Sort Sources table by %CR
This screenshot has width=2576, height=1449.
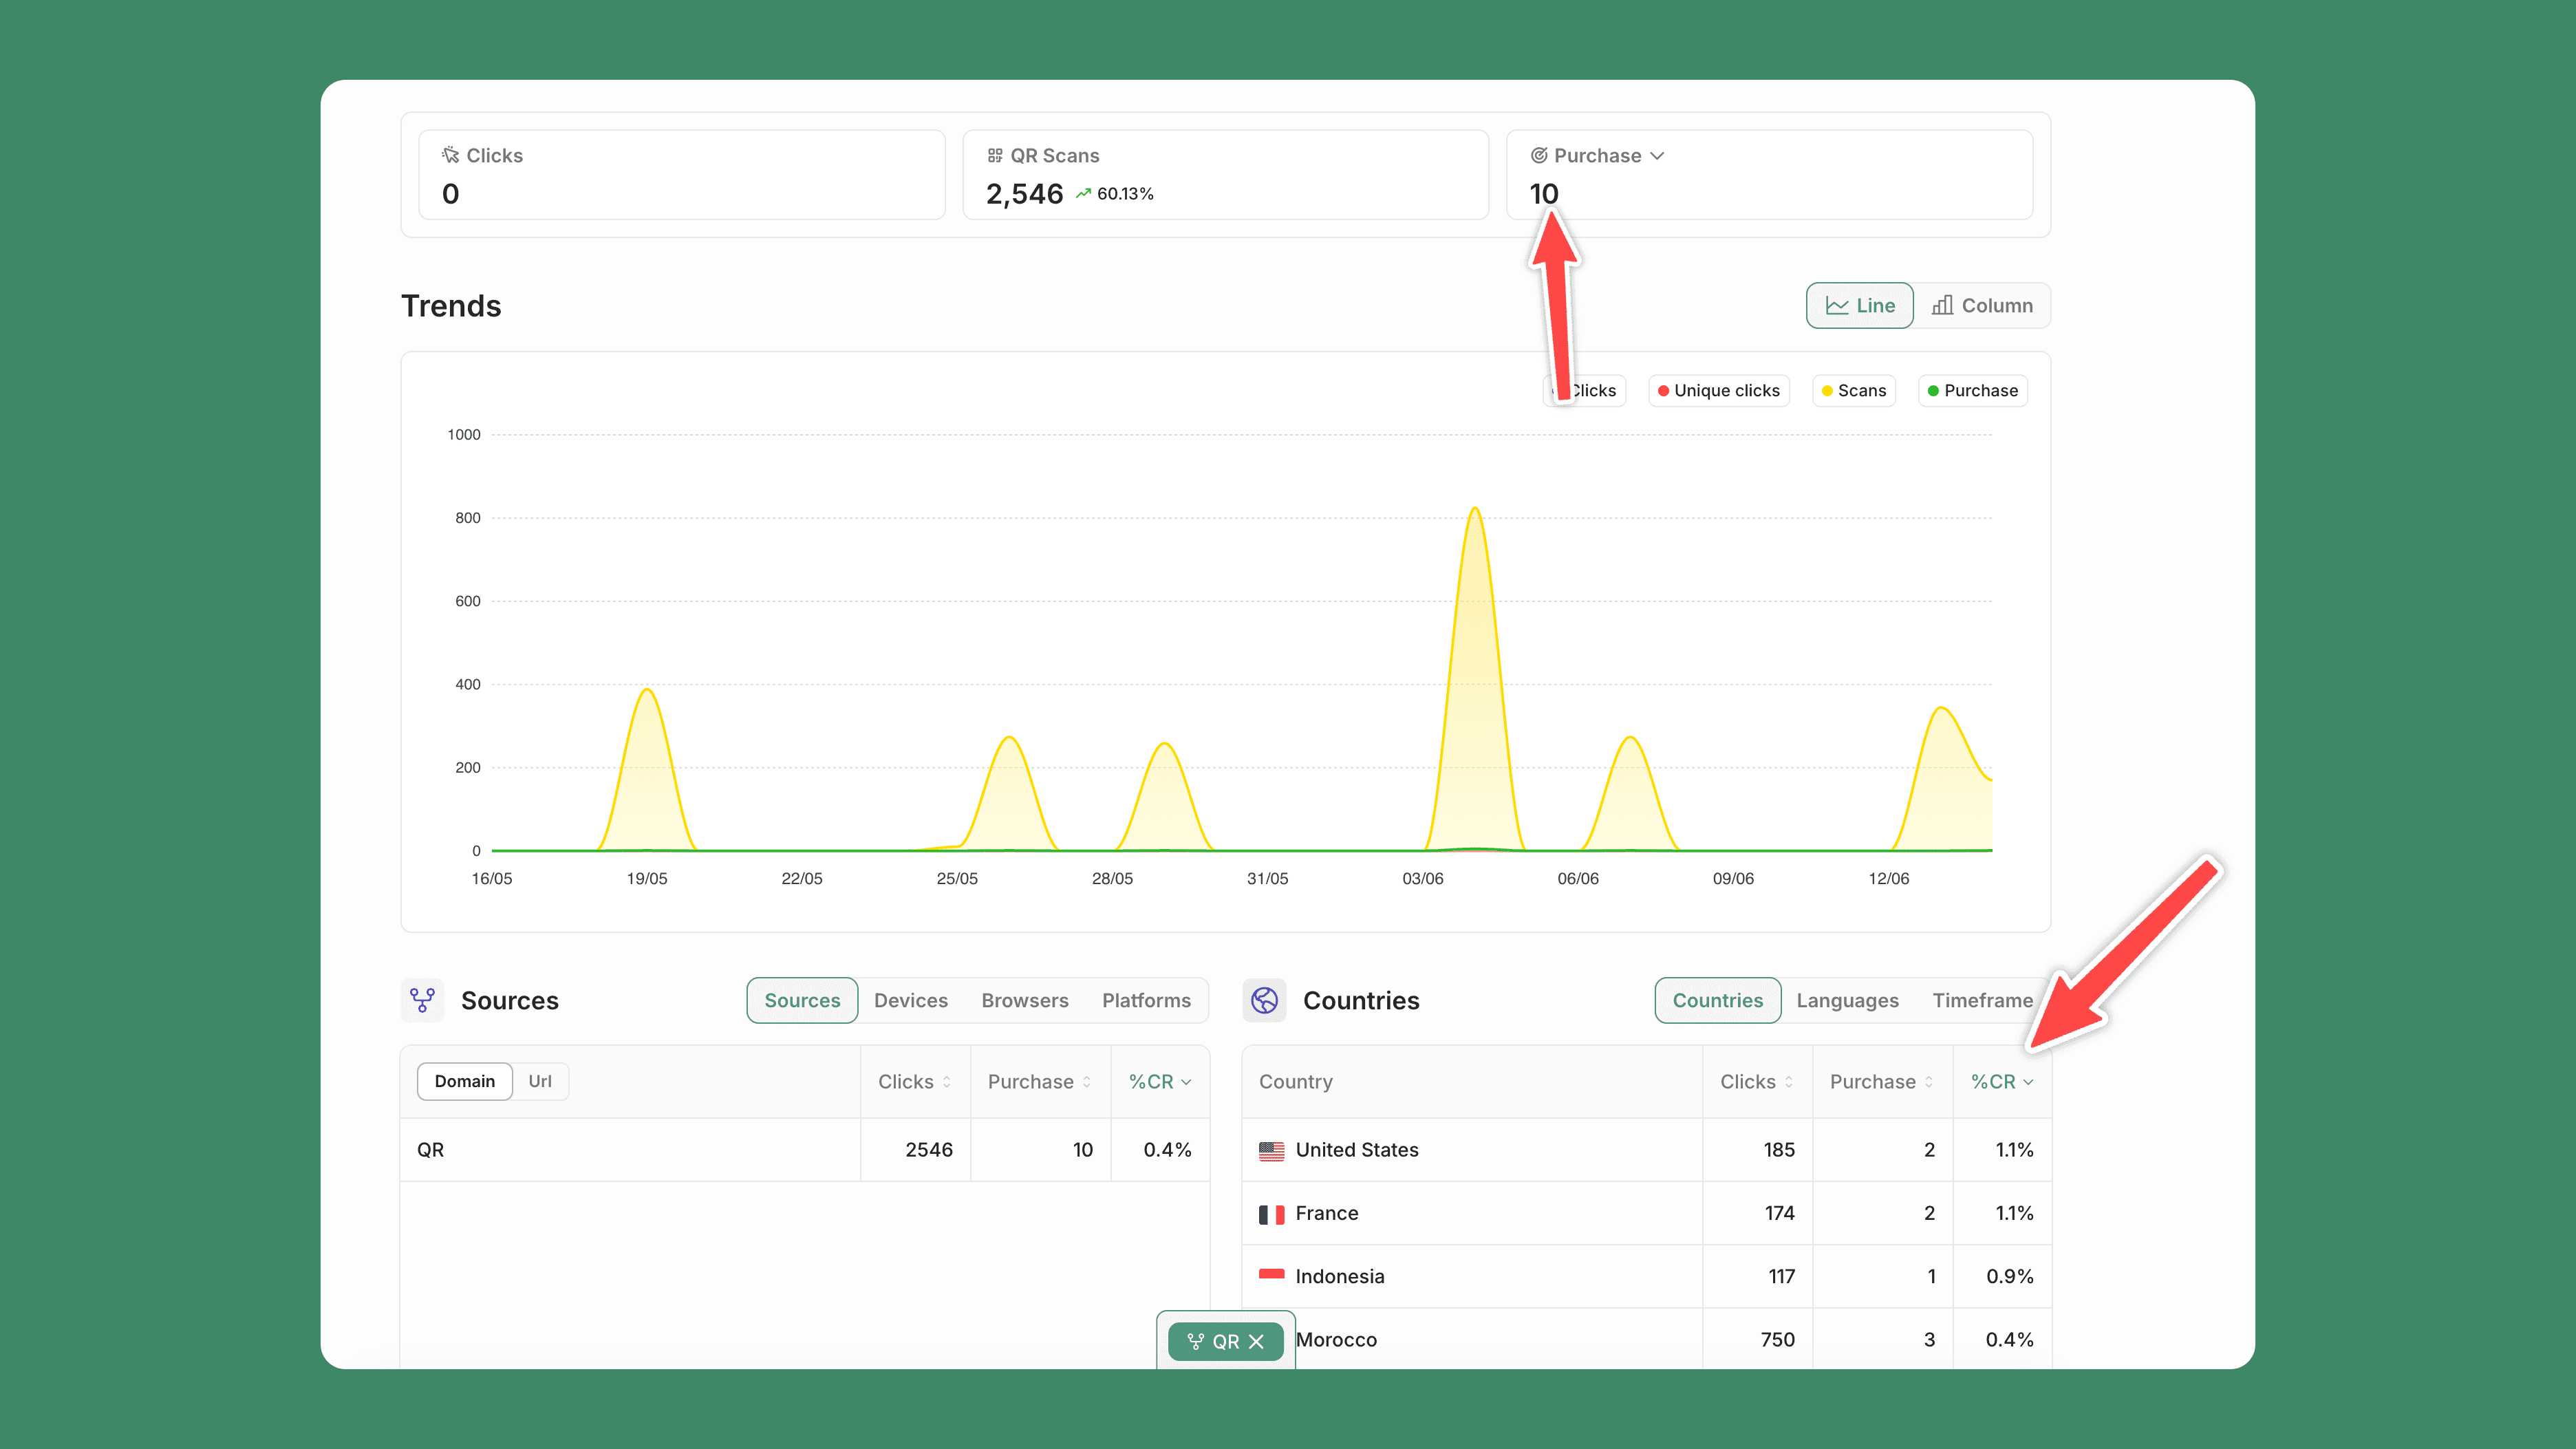[1160, 1082]
